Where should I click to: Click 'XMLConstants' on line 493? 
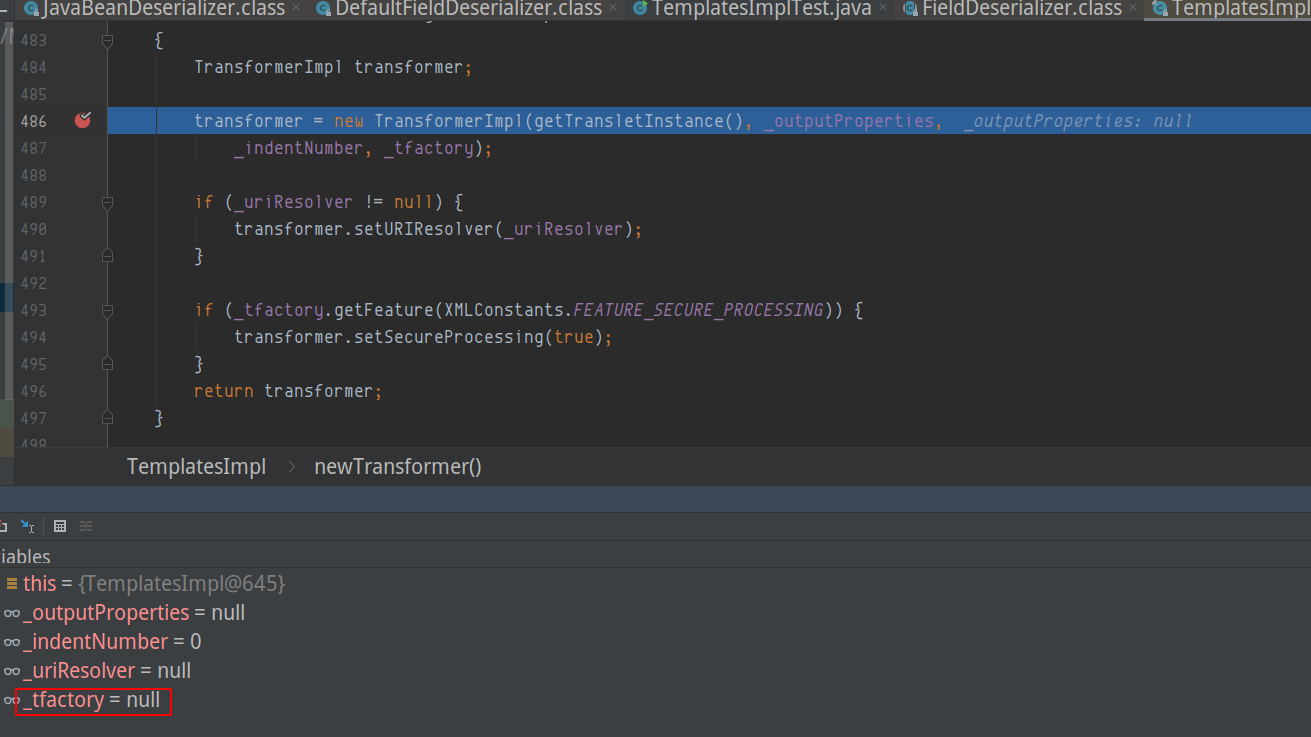504,310
